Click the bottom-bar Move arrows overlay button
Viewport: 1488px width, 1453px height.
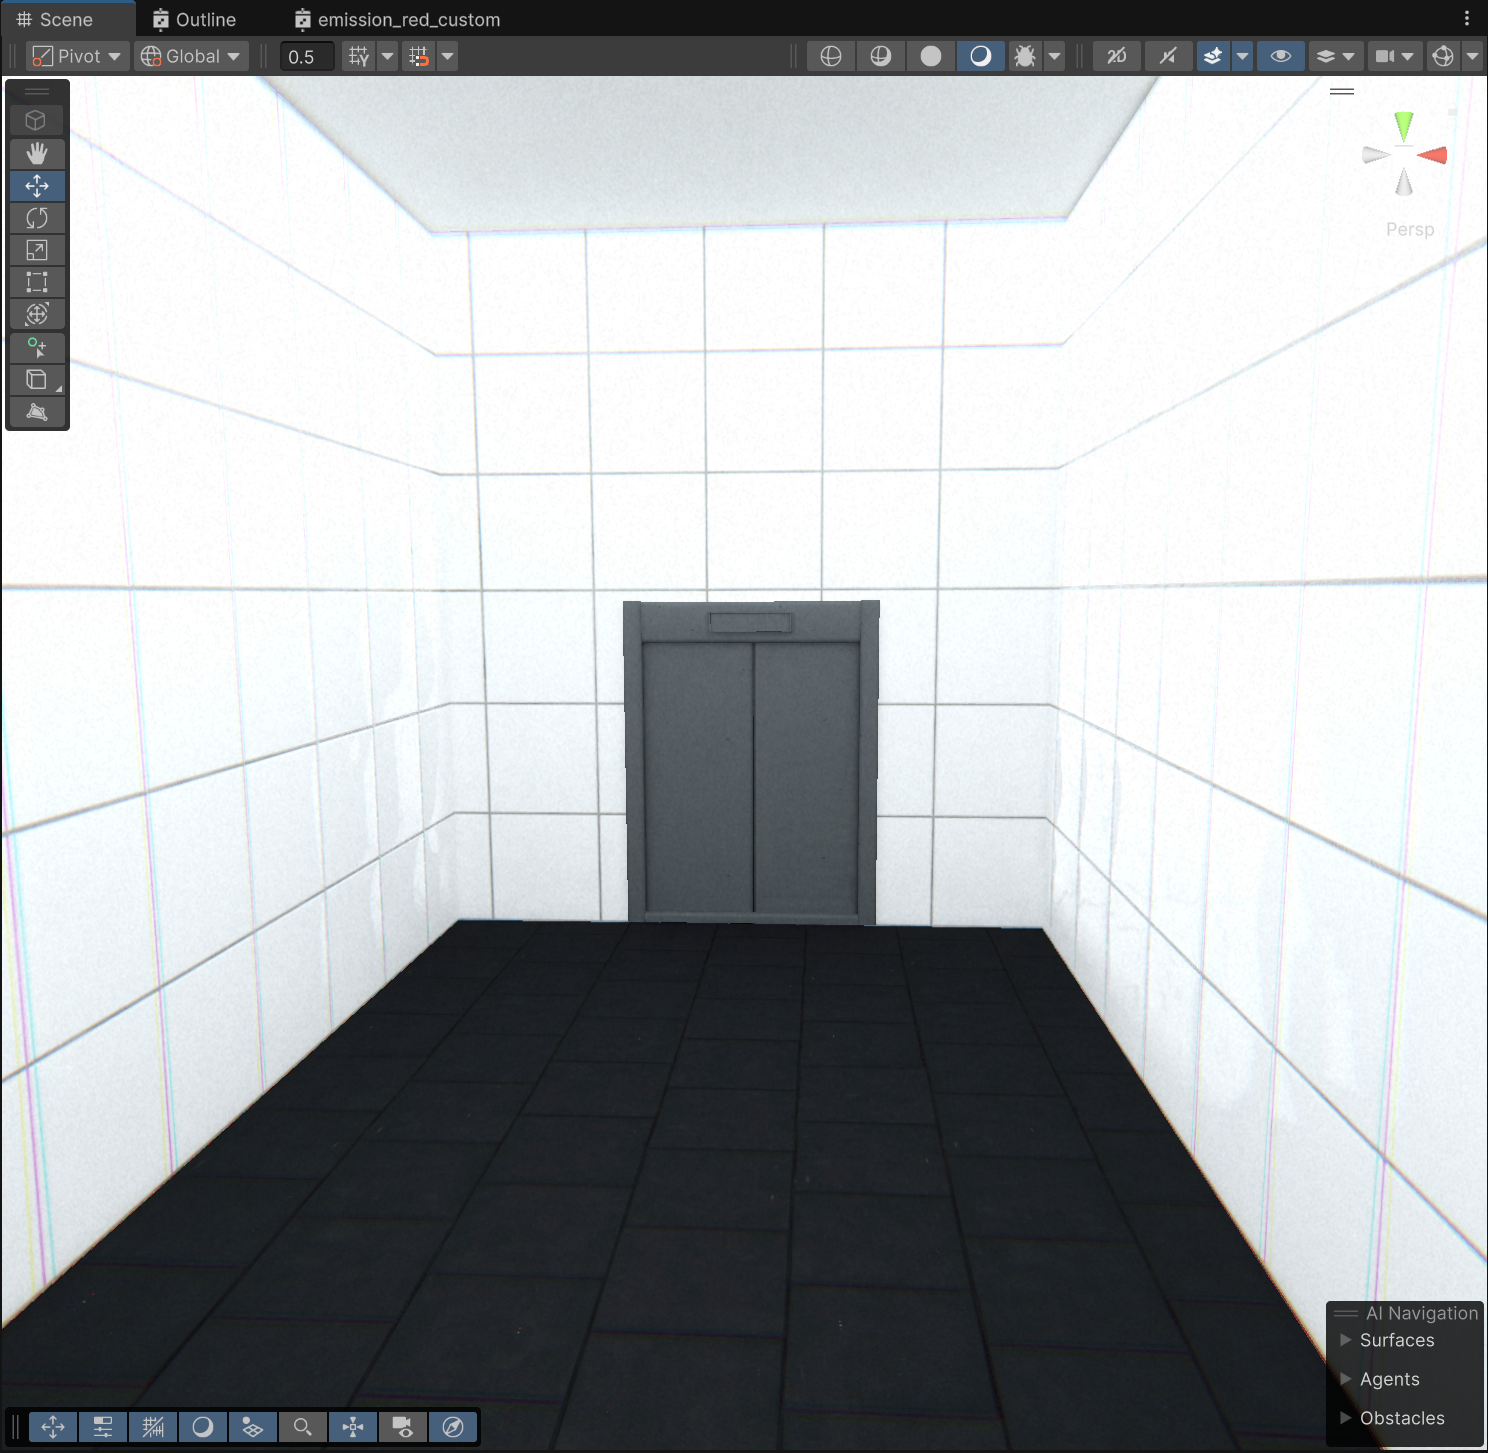click(53, 1427)
